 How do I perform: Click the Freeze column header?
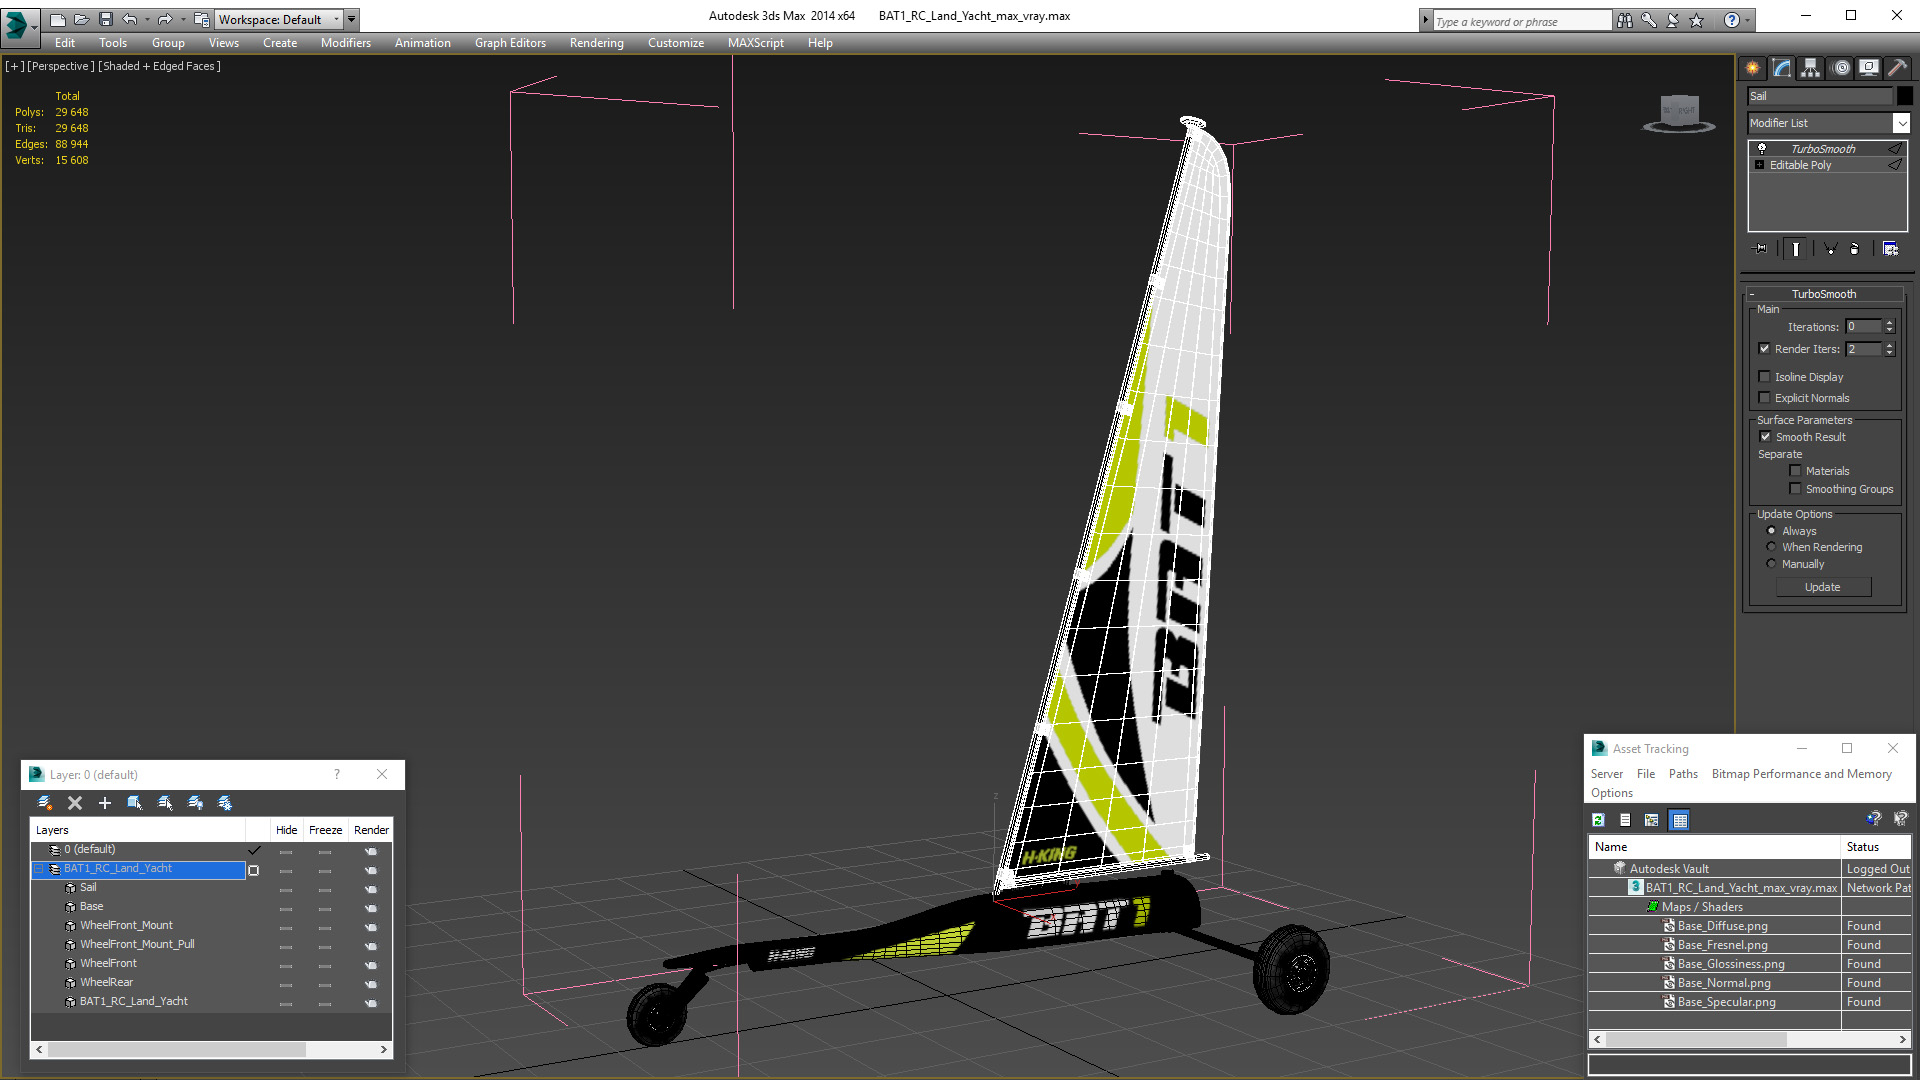[325, 830]
